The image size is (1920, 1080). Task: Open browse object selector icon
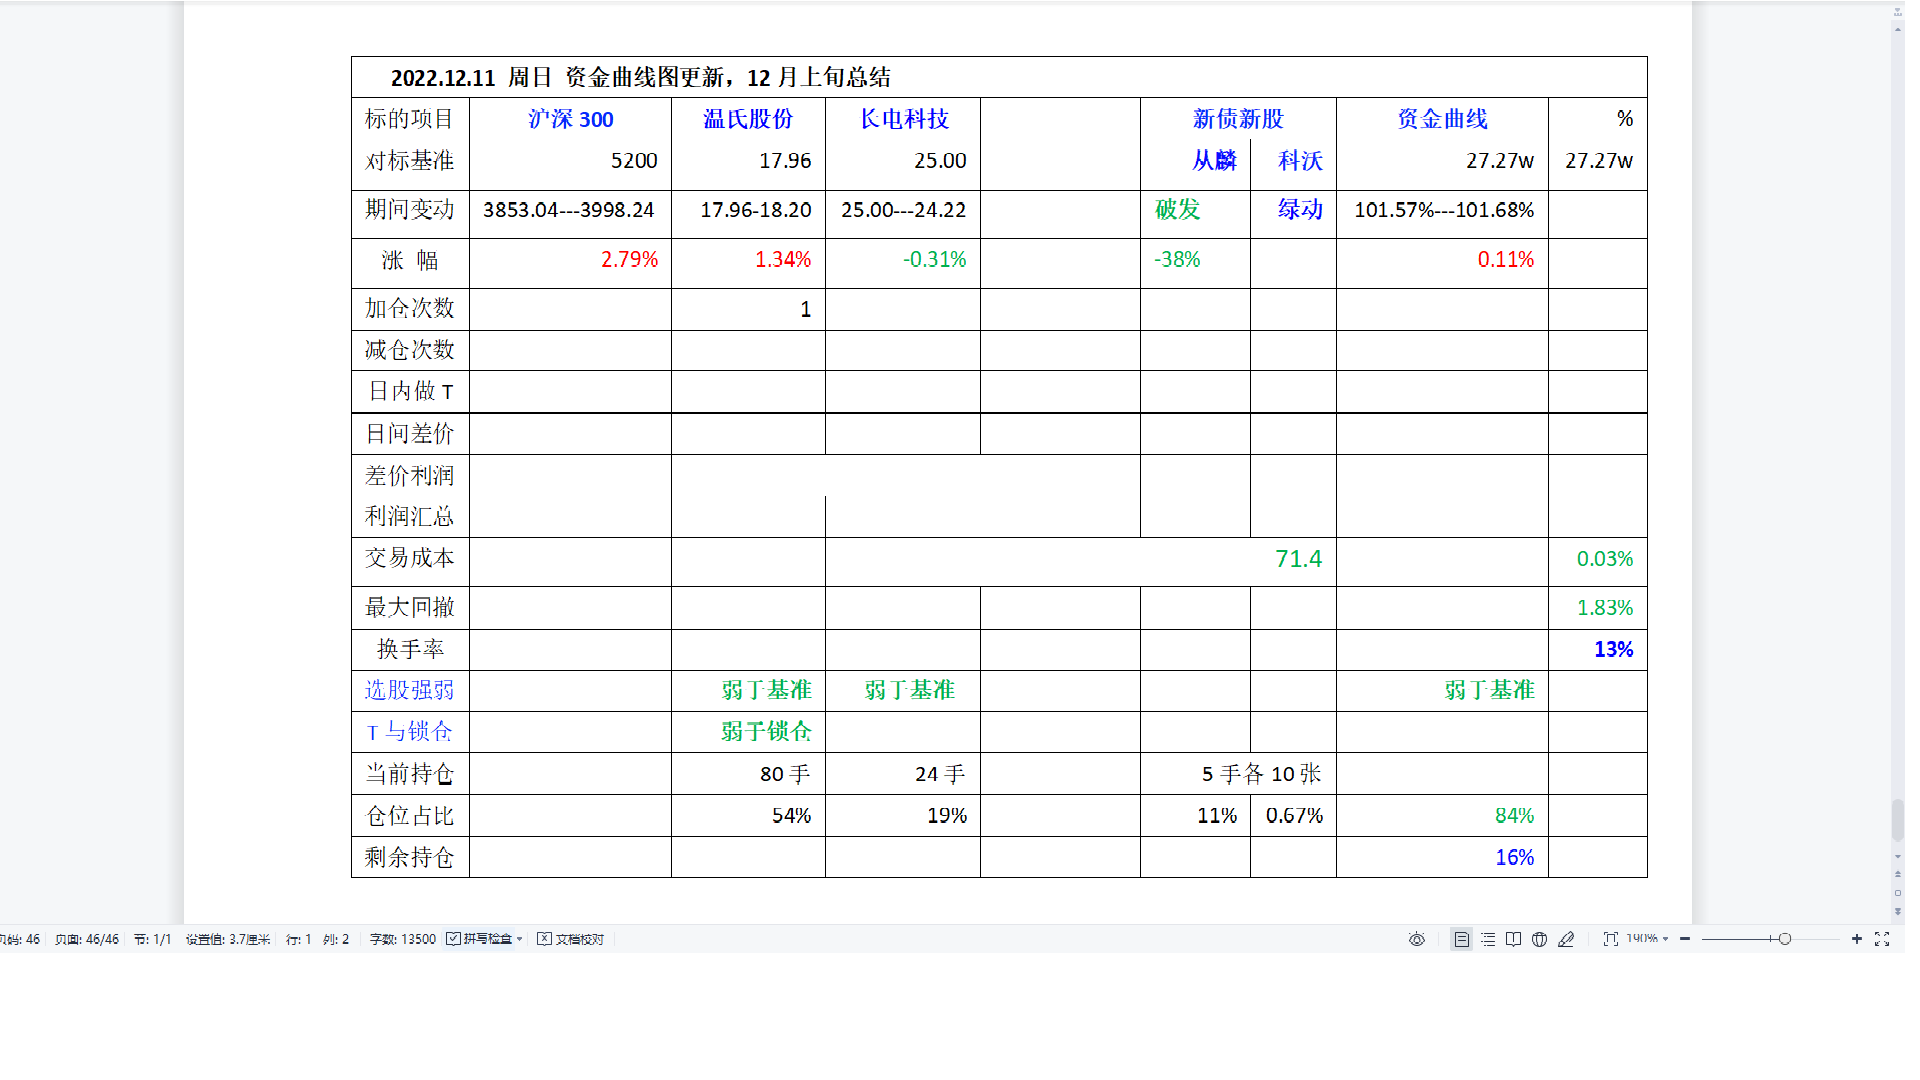(1897, 893)
